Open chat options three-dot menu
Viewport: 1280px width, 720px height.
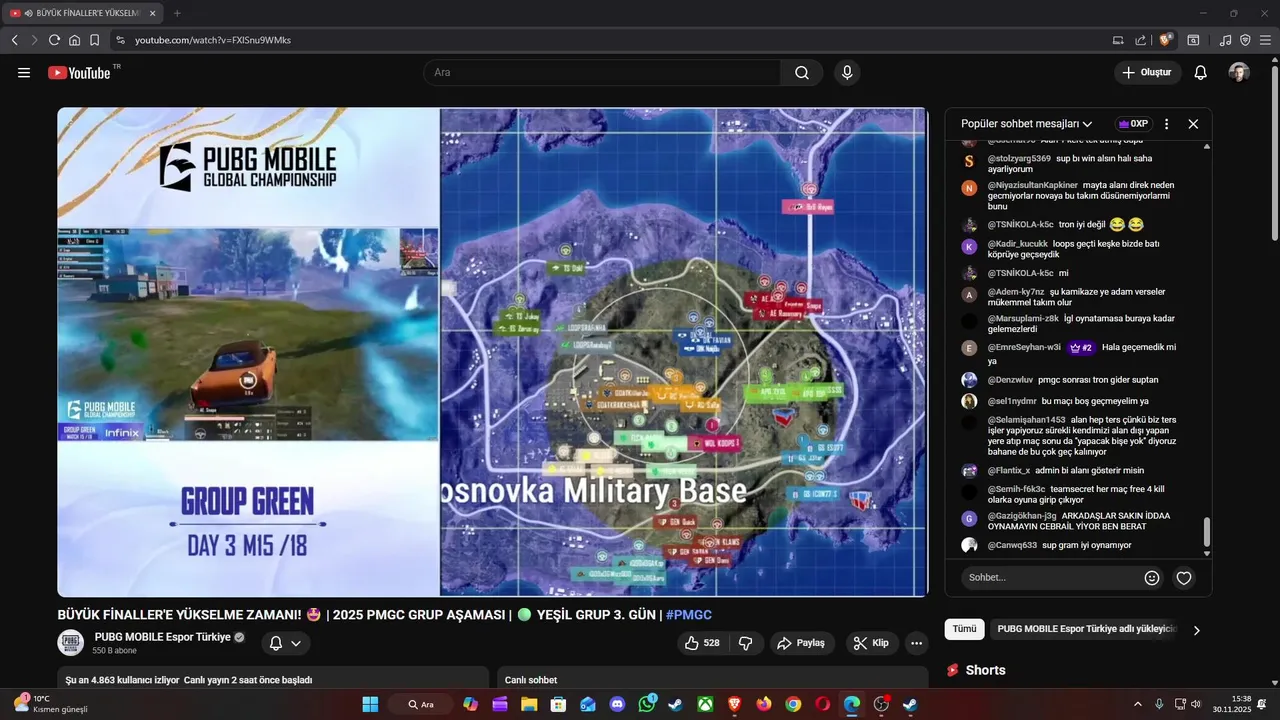pyautogui.click(x=1166, y=124)
